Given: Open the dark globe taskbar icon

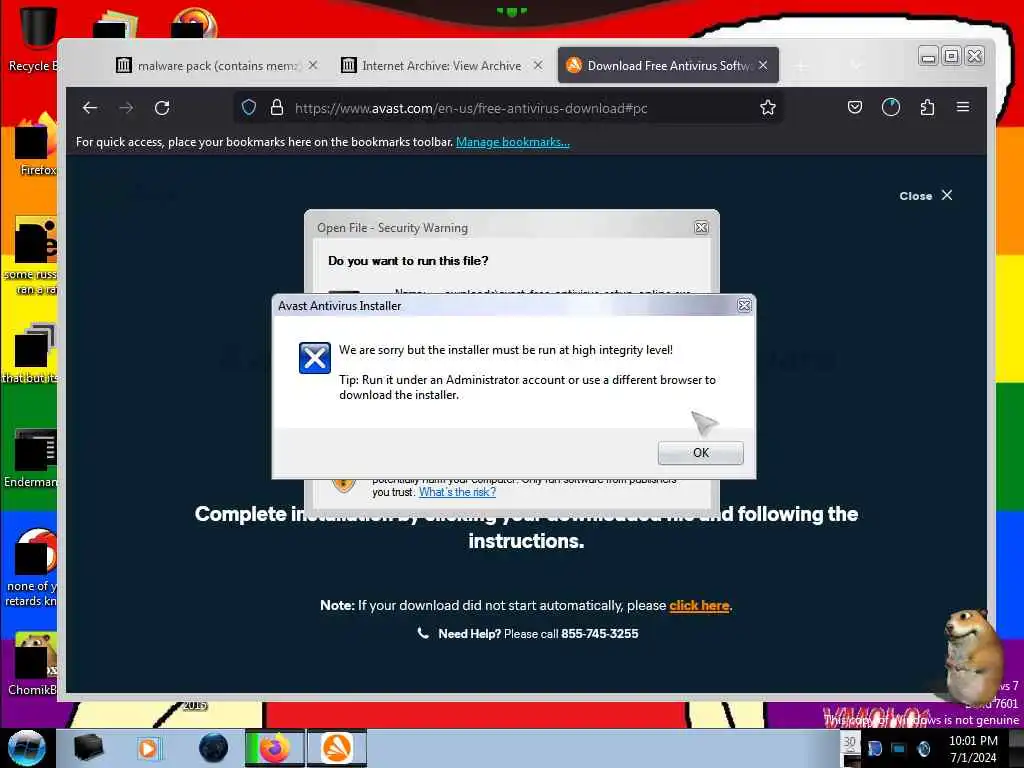Looking at the screenshot, I should pos(214,748).
